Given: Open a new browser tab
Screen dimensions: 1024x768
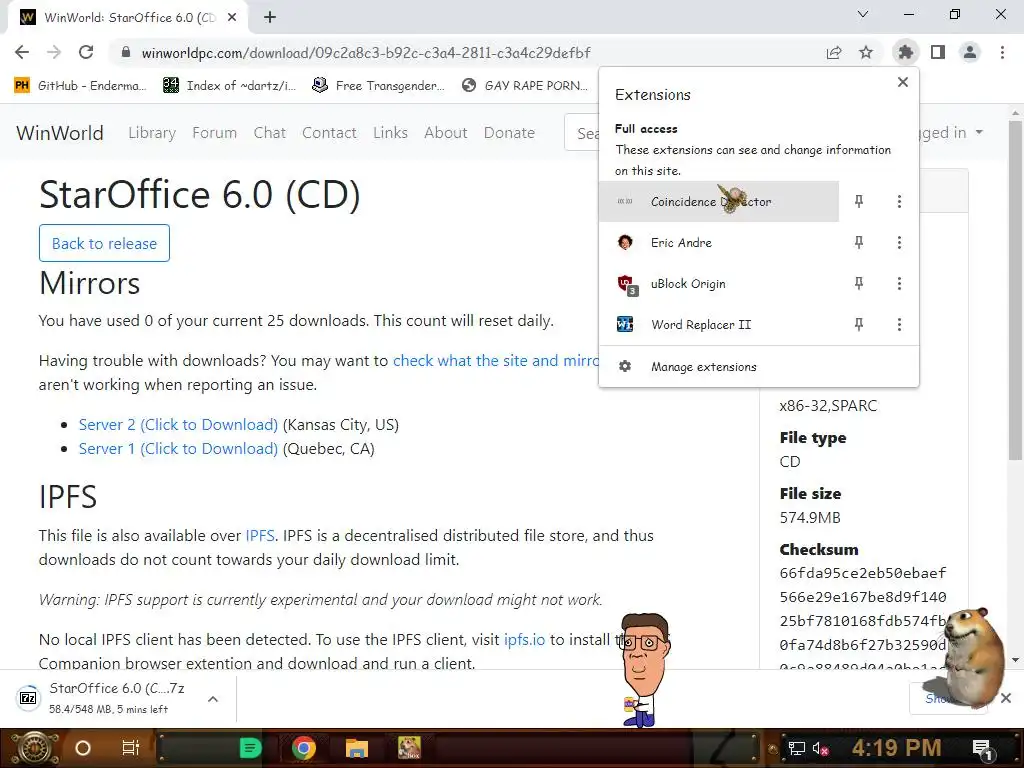Looking at the screenshot, I should coord(270,18).
